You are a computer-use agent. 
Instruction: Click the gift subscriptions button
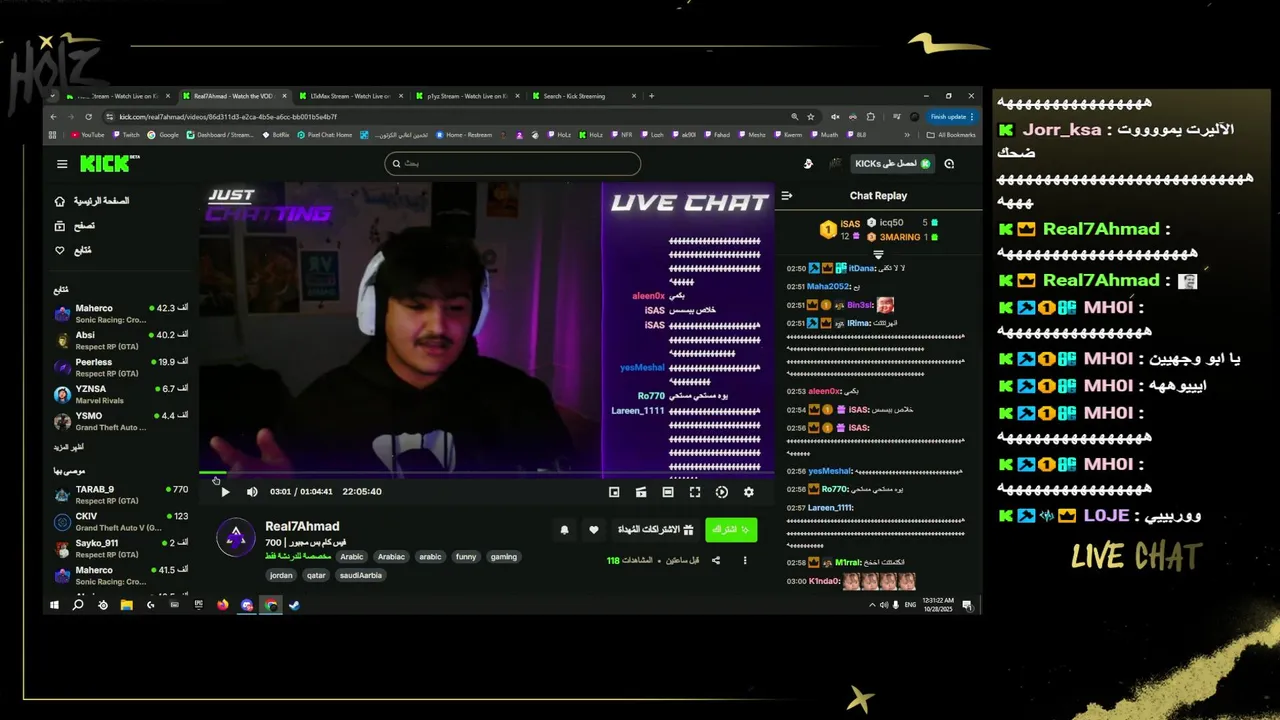click(655, 530)
